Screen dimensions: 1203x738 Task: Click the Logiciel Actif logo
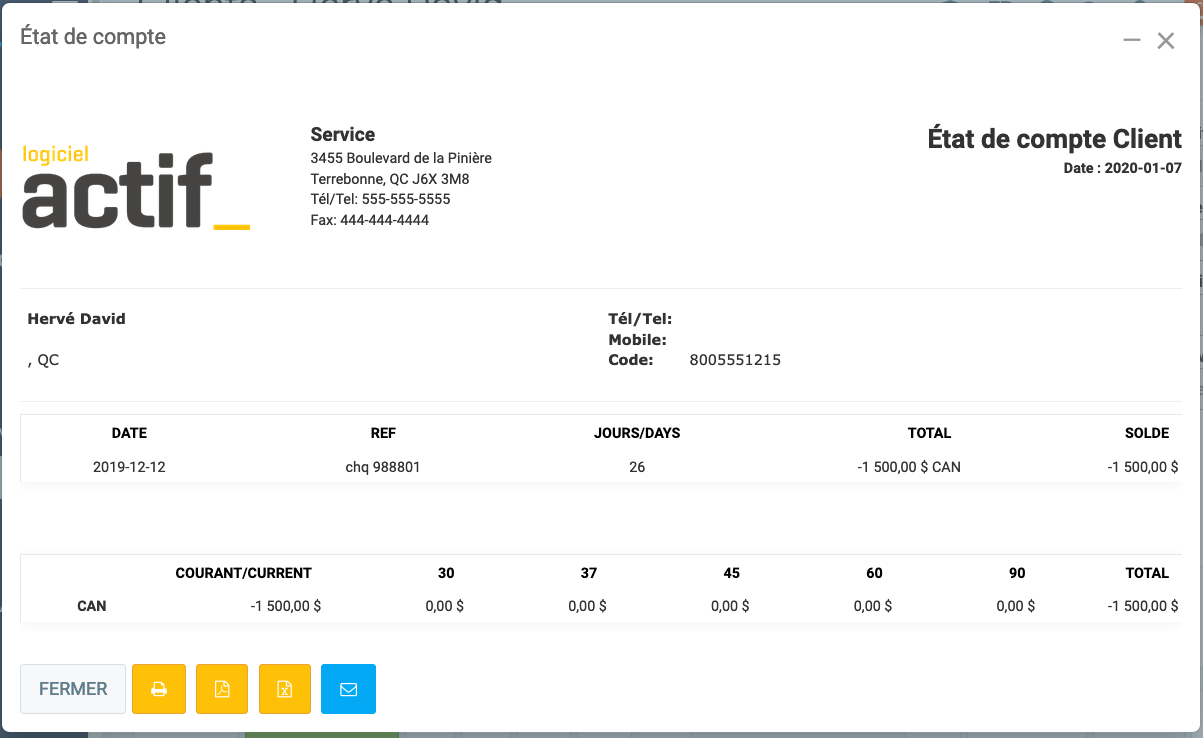[x=136, y=188]
